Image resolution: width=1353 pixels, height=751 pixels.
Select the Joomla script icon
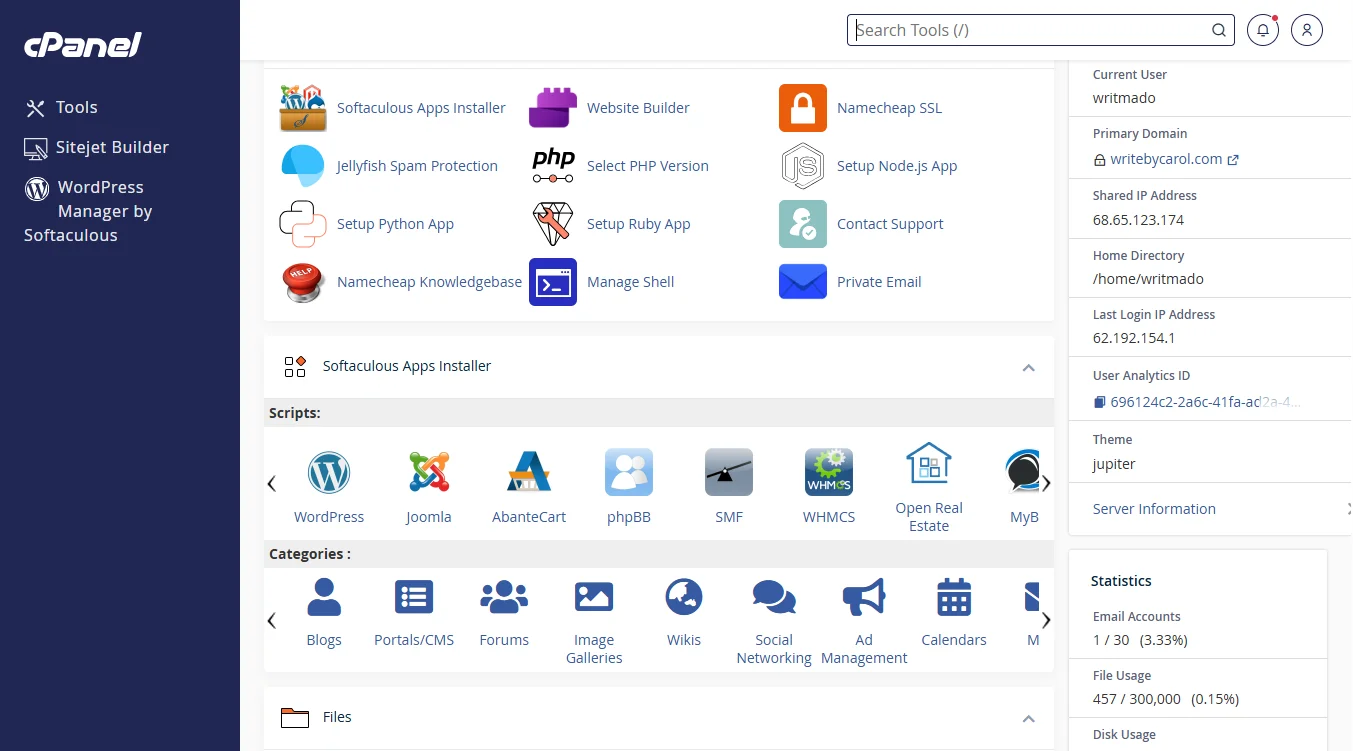(429, 472)
